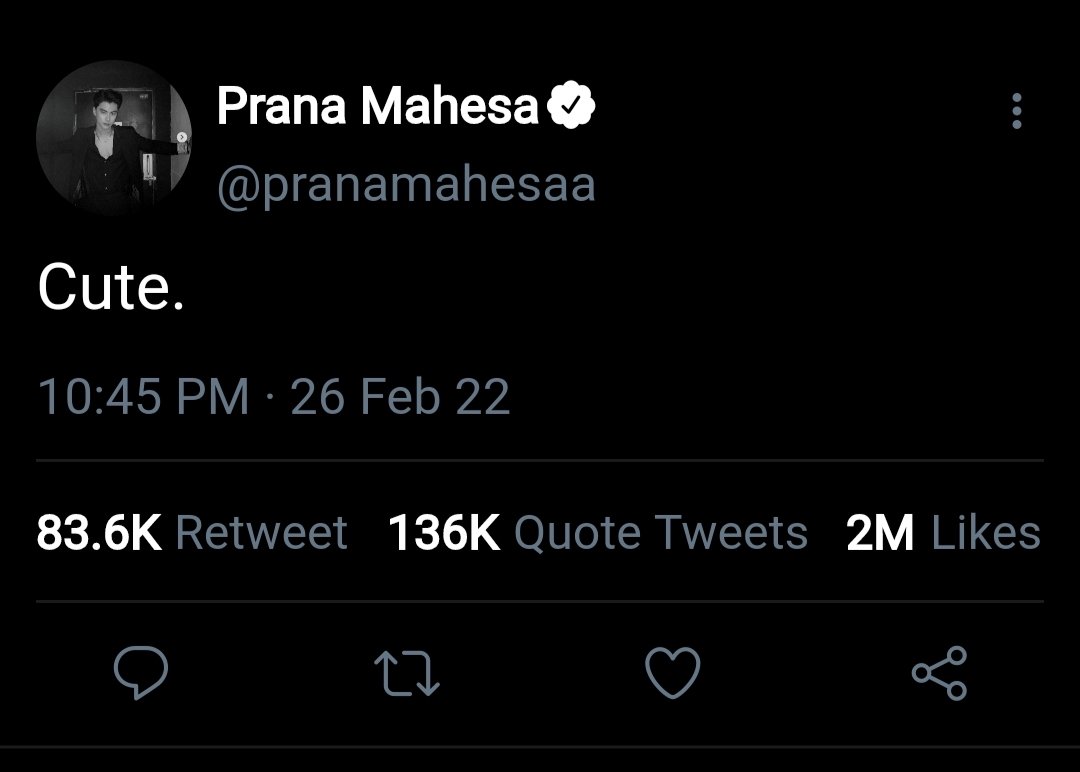Click the Prana Mahesa display name
The image size is (1080, 772).
point(377,105)
